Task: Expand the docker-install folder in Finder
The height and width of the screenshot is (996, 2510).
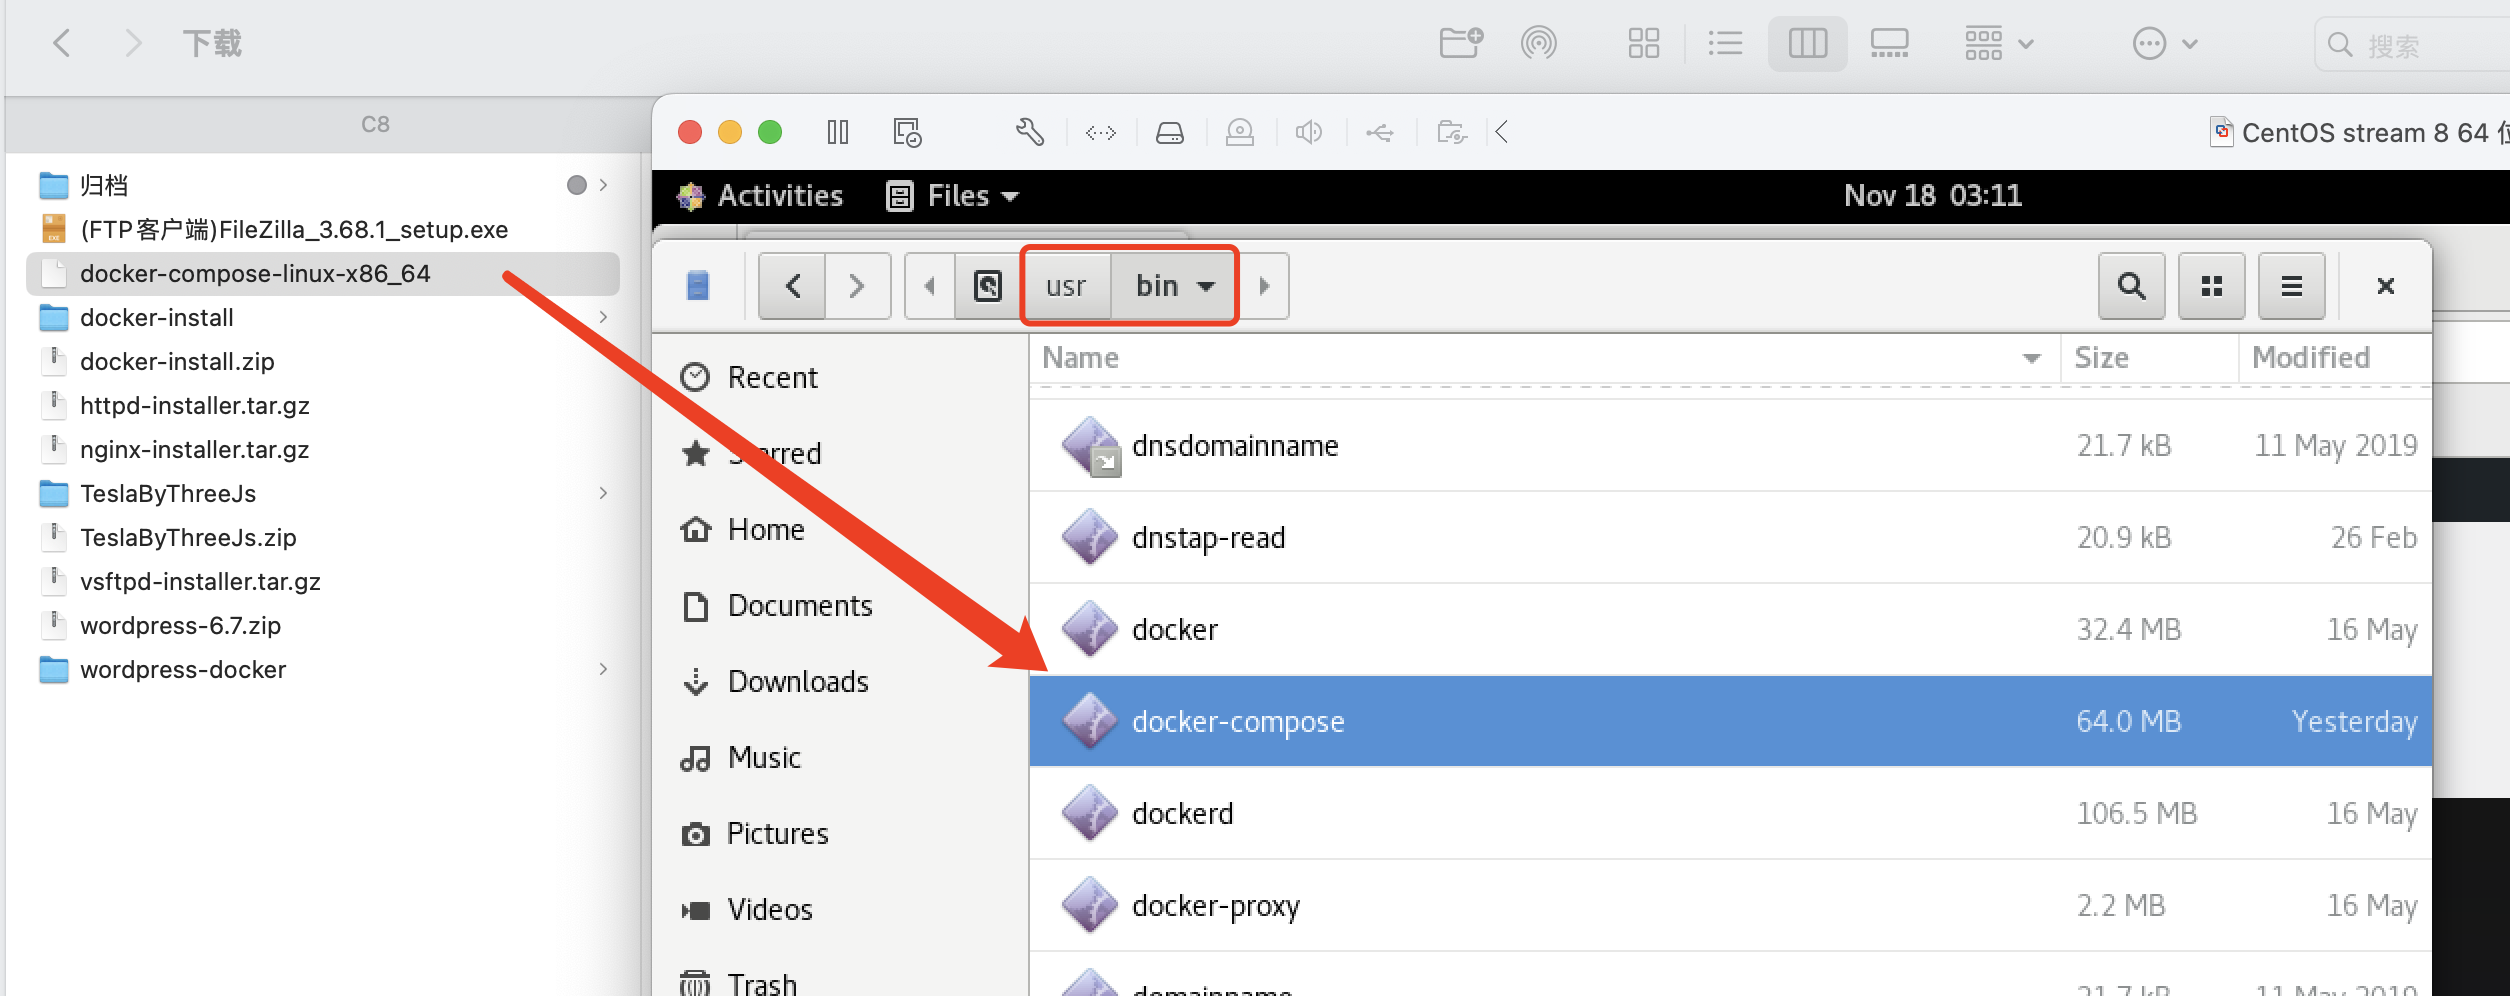Action: [604, 317]
